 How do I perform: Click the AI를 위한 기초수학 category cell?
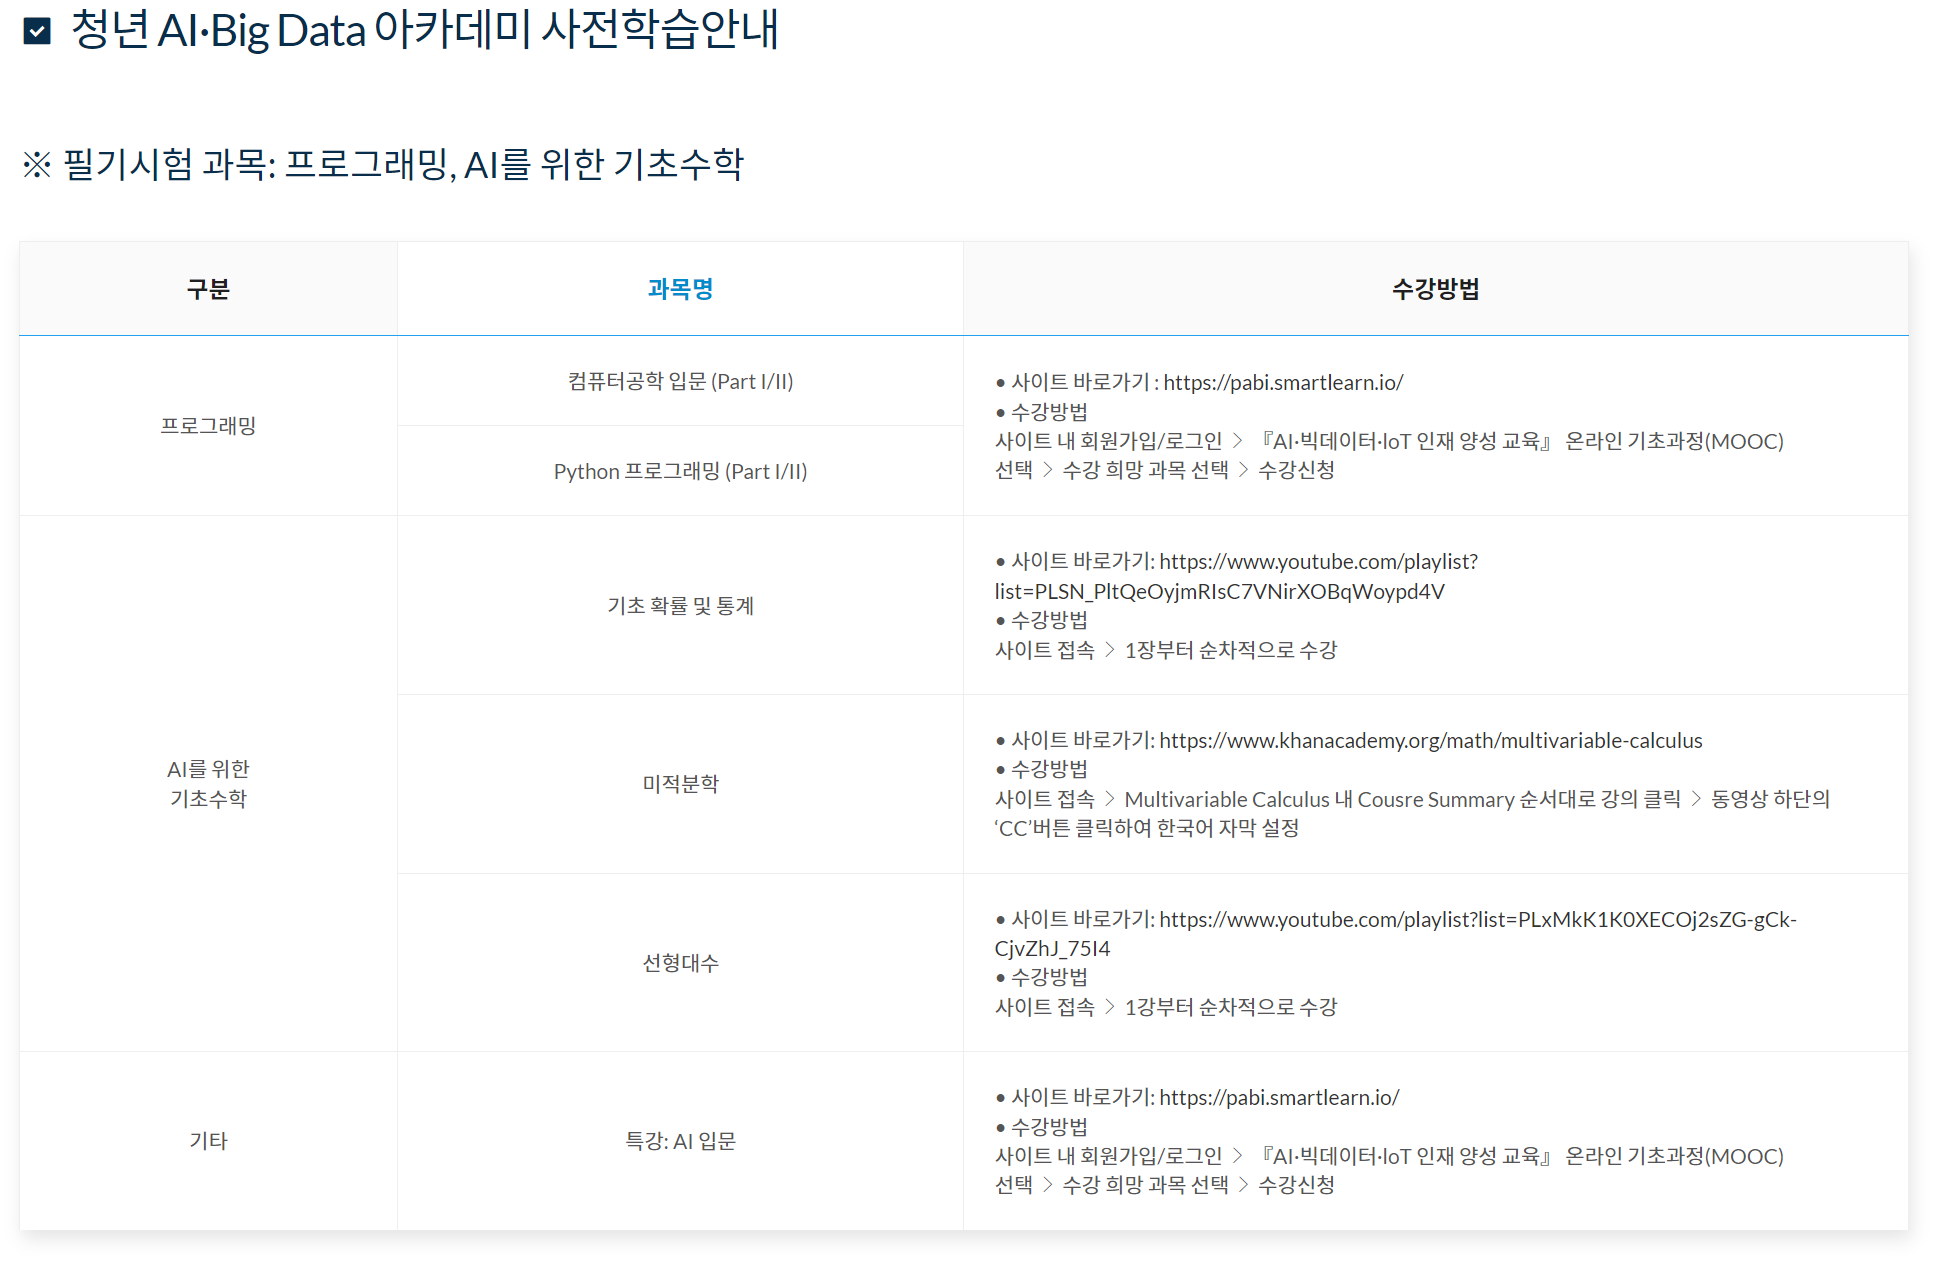pyautogui.click(x=208, y=784)
